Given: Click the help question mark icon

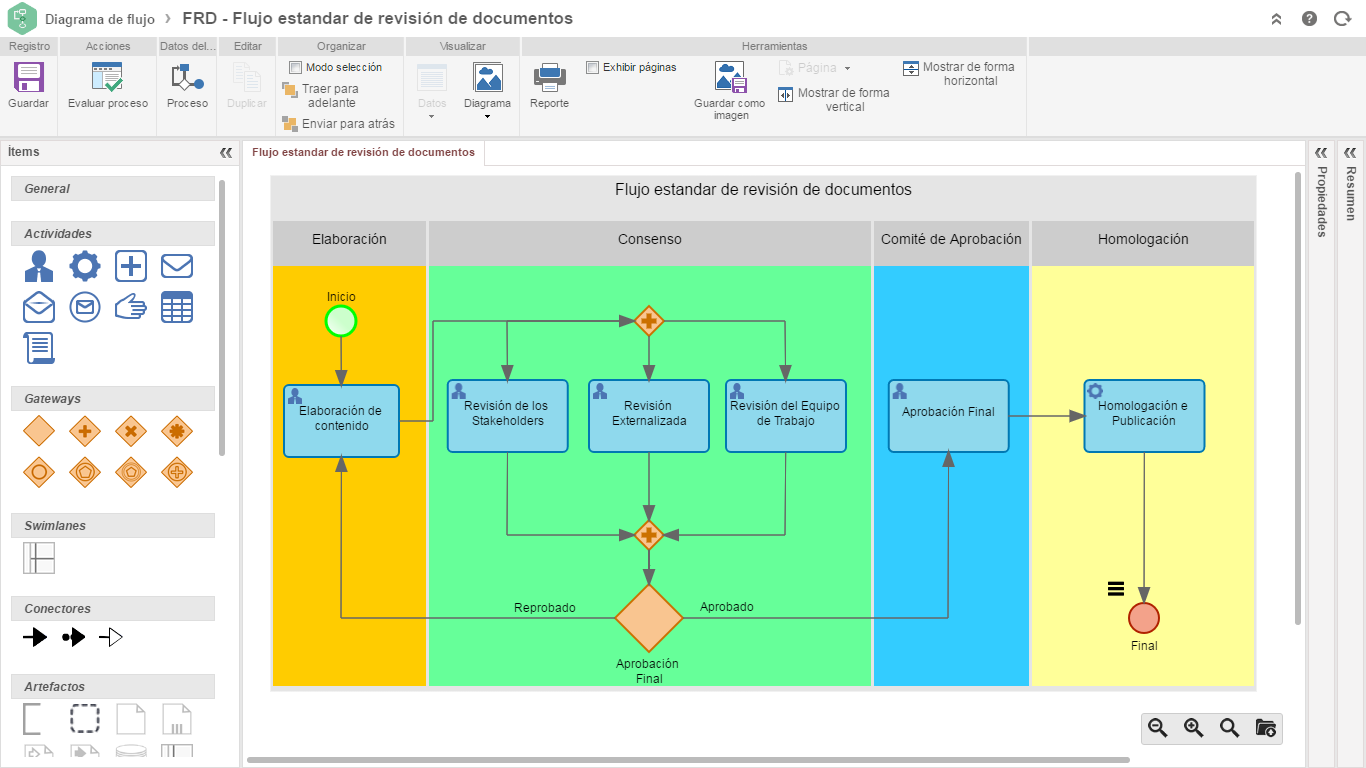Looking at the screenshot, I should tap(1309, 19).
